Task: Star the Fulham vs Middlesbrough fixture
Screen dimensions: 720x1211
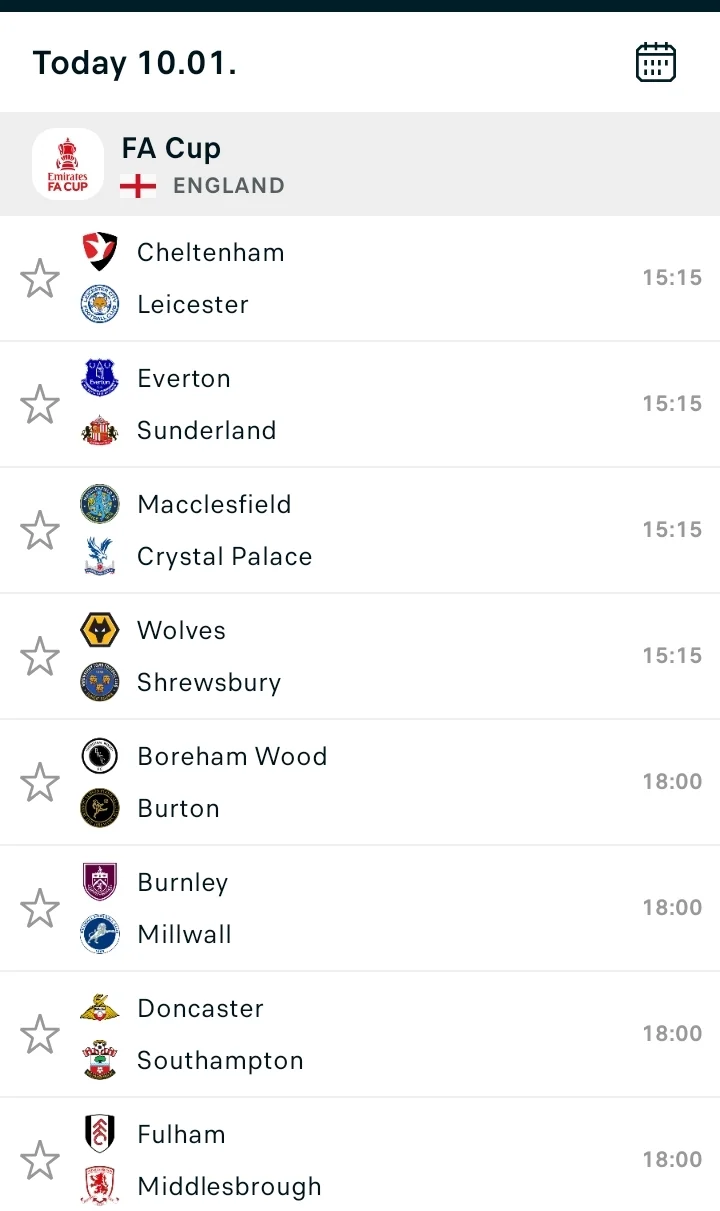Action: (x=40, y=1161)
